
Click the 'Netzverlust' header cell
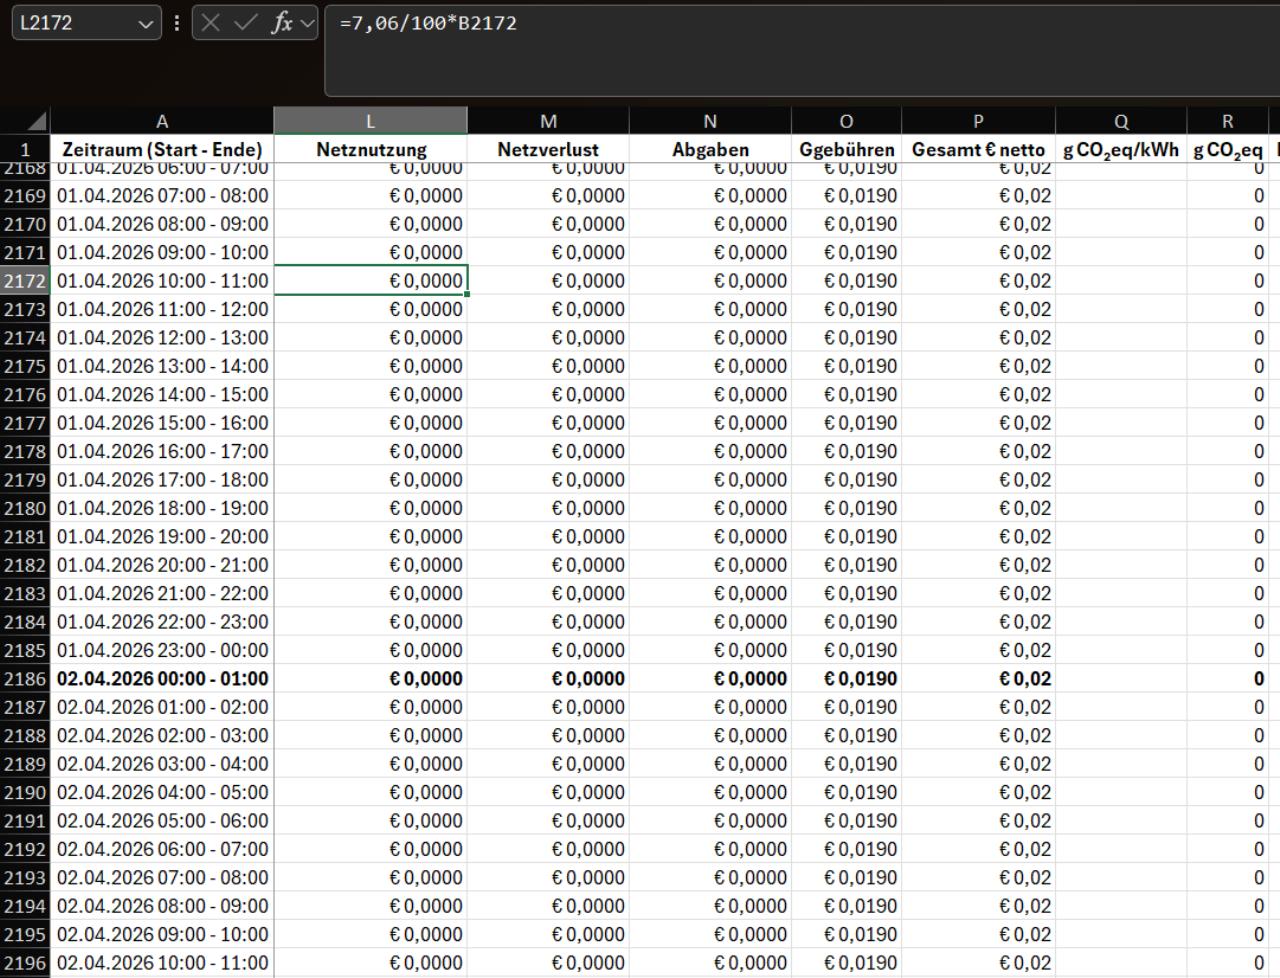tap(548, 149)
